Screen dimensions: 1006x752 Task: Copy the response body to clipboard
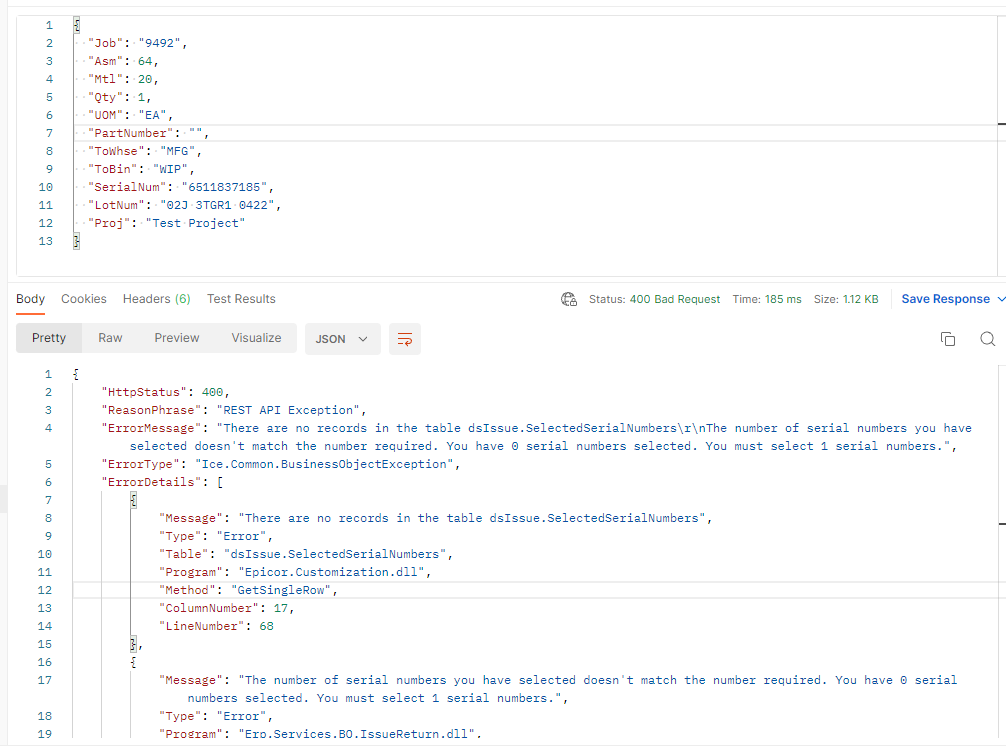[x=948, y=339]
